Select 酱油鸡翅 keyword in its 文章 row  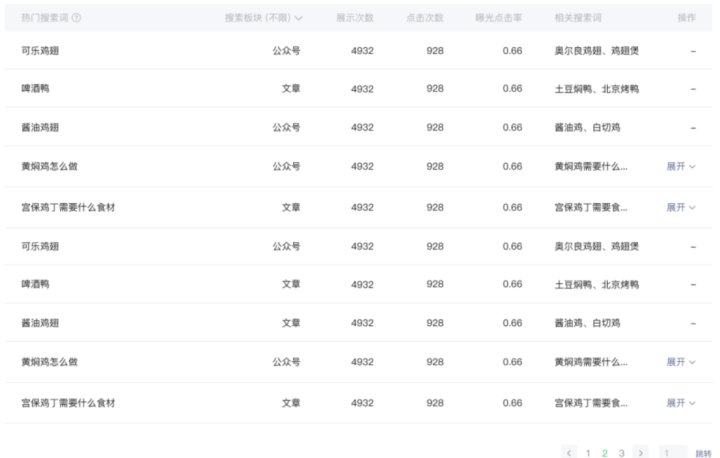pyautogui.click(x=40, y=323)
